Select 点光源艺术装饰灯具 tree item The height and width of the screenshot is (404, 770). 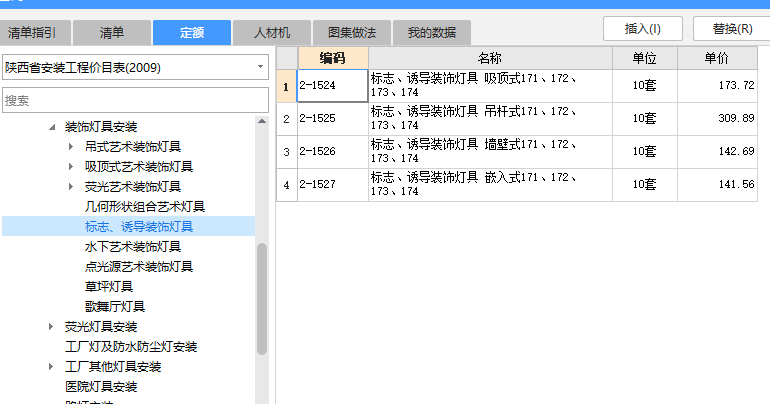[x=139, y=267]
